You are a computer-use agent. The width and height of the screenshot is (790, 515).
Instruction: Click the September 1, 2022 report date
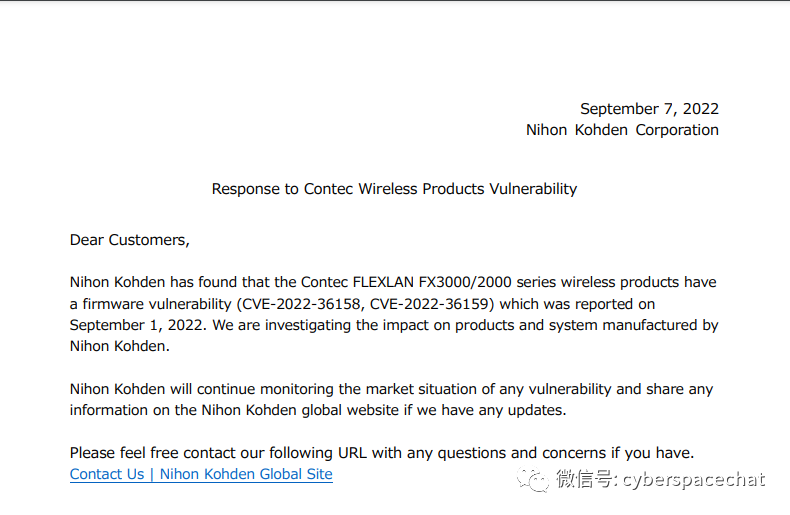click(x=138, y=326)
